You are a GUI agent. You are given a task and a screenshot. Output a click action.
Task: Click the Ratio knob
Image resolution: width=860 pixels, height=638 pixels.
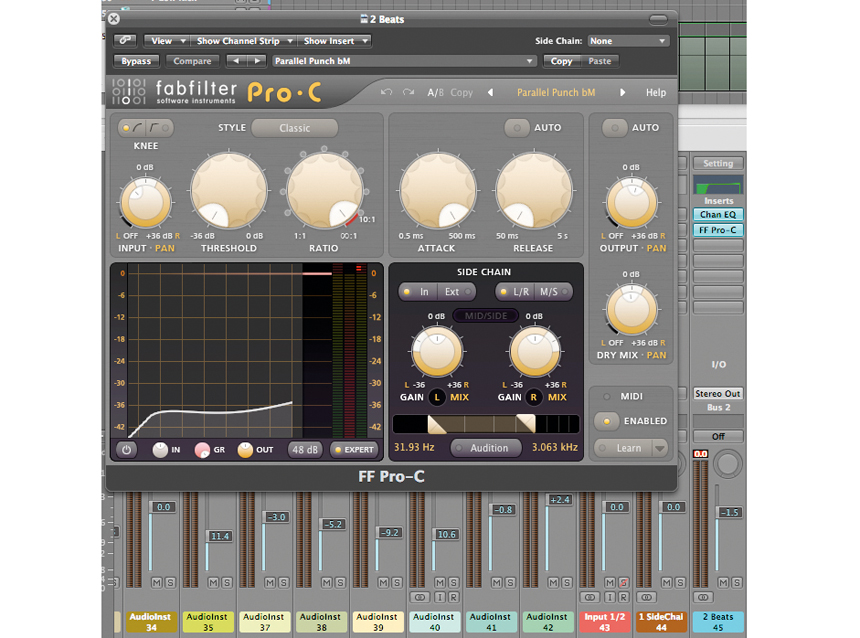click(325, 190)
